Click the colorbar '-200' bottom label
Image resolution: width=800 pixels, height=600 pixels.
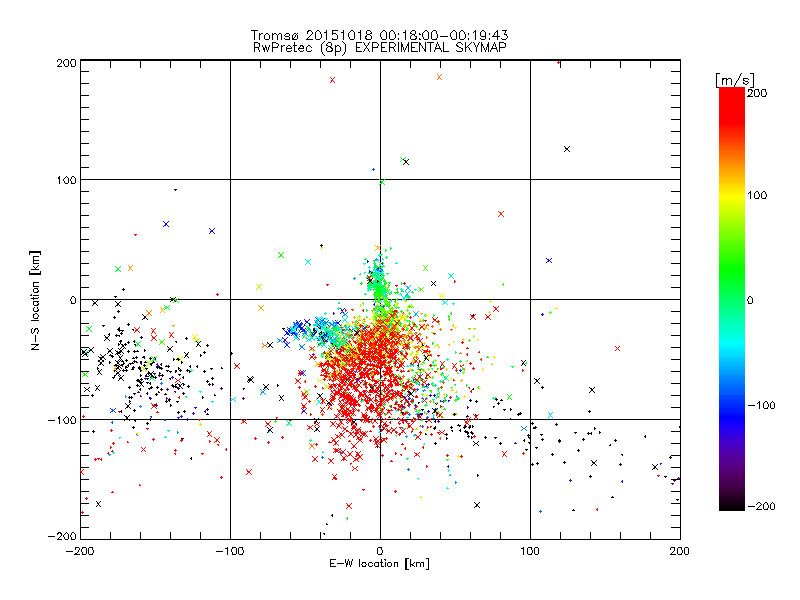pyautogui.click(x=761, y=506)
